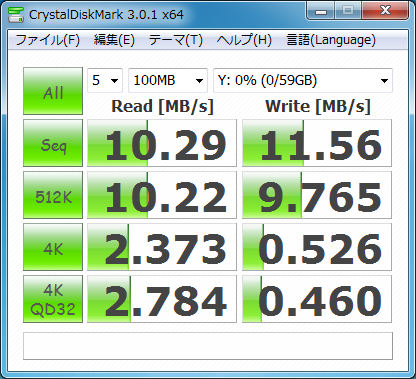This screenshot has height=379, width=416.
Task: Select the 4K QD32 write value 0.460
Action: click(x=317, y=299)
